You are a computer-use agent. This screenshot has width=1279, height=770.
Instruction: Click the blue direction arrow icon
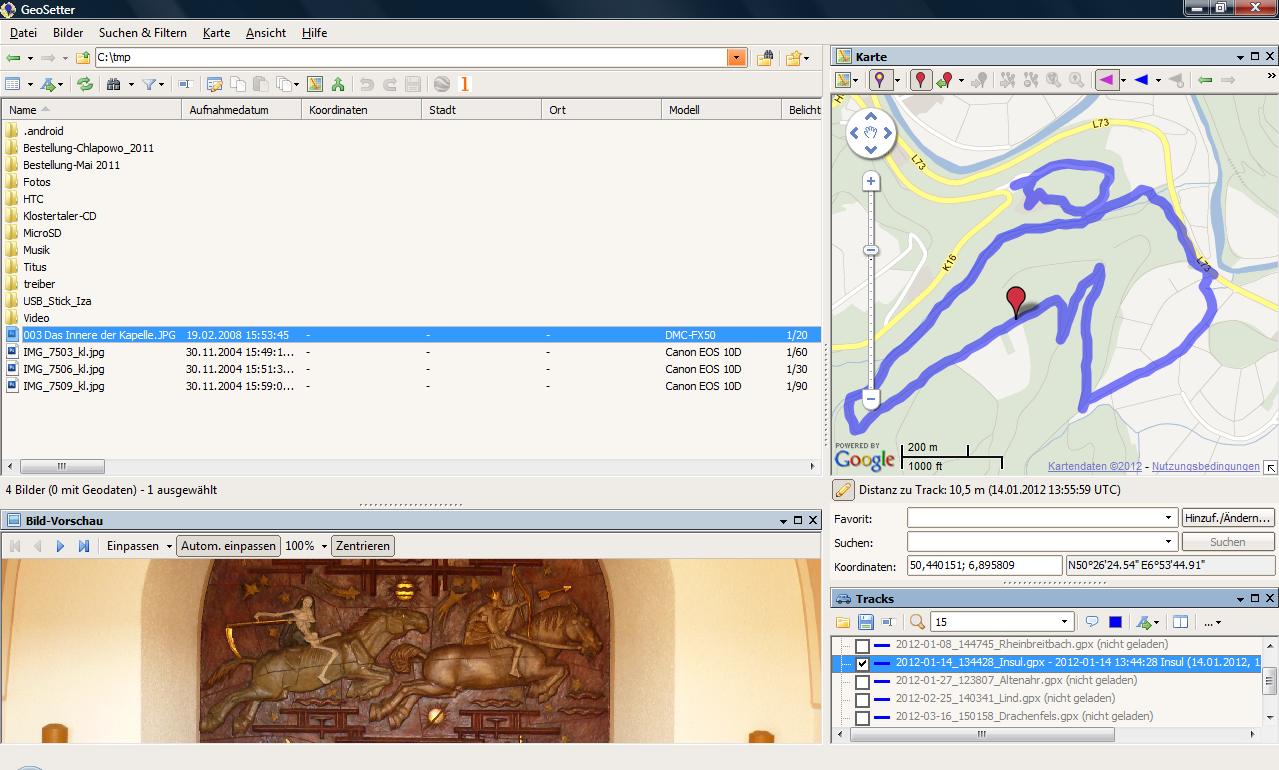[1141, 80]
